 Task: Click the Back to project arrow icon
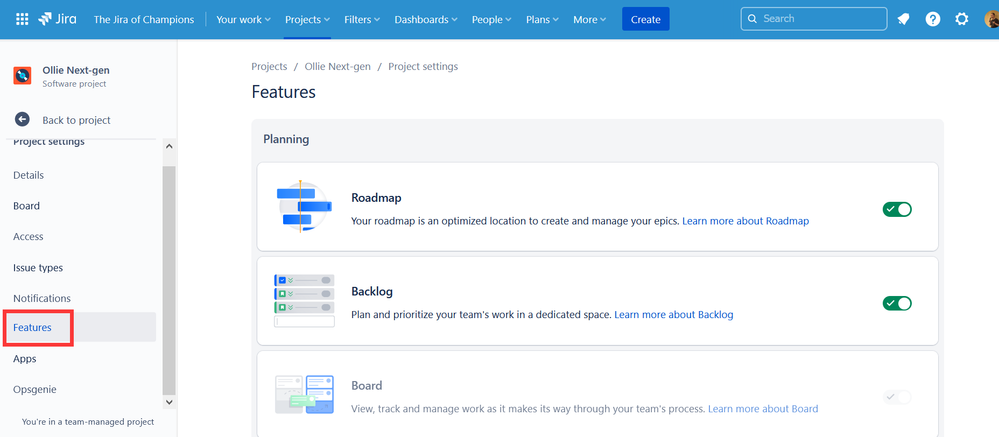coord(22,120)
